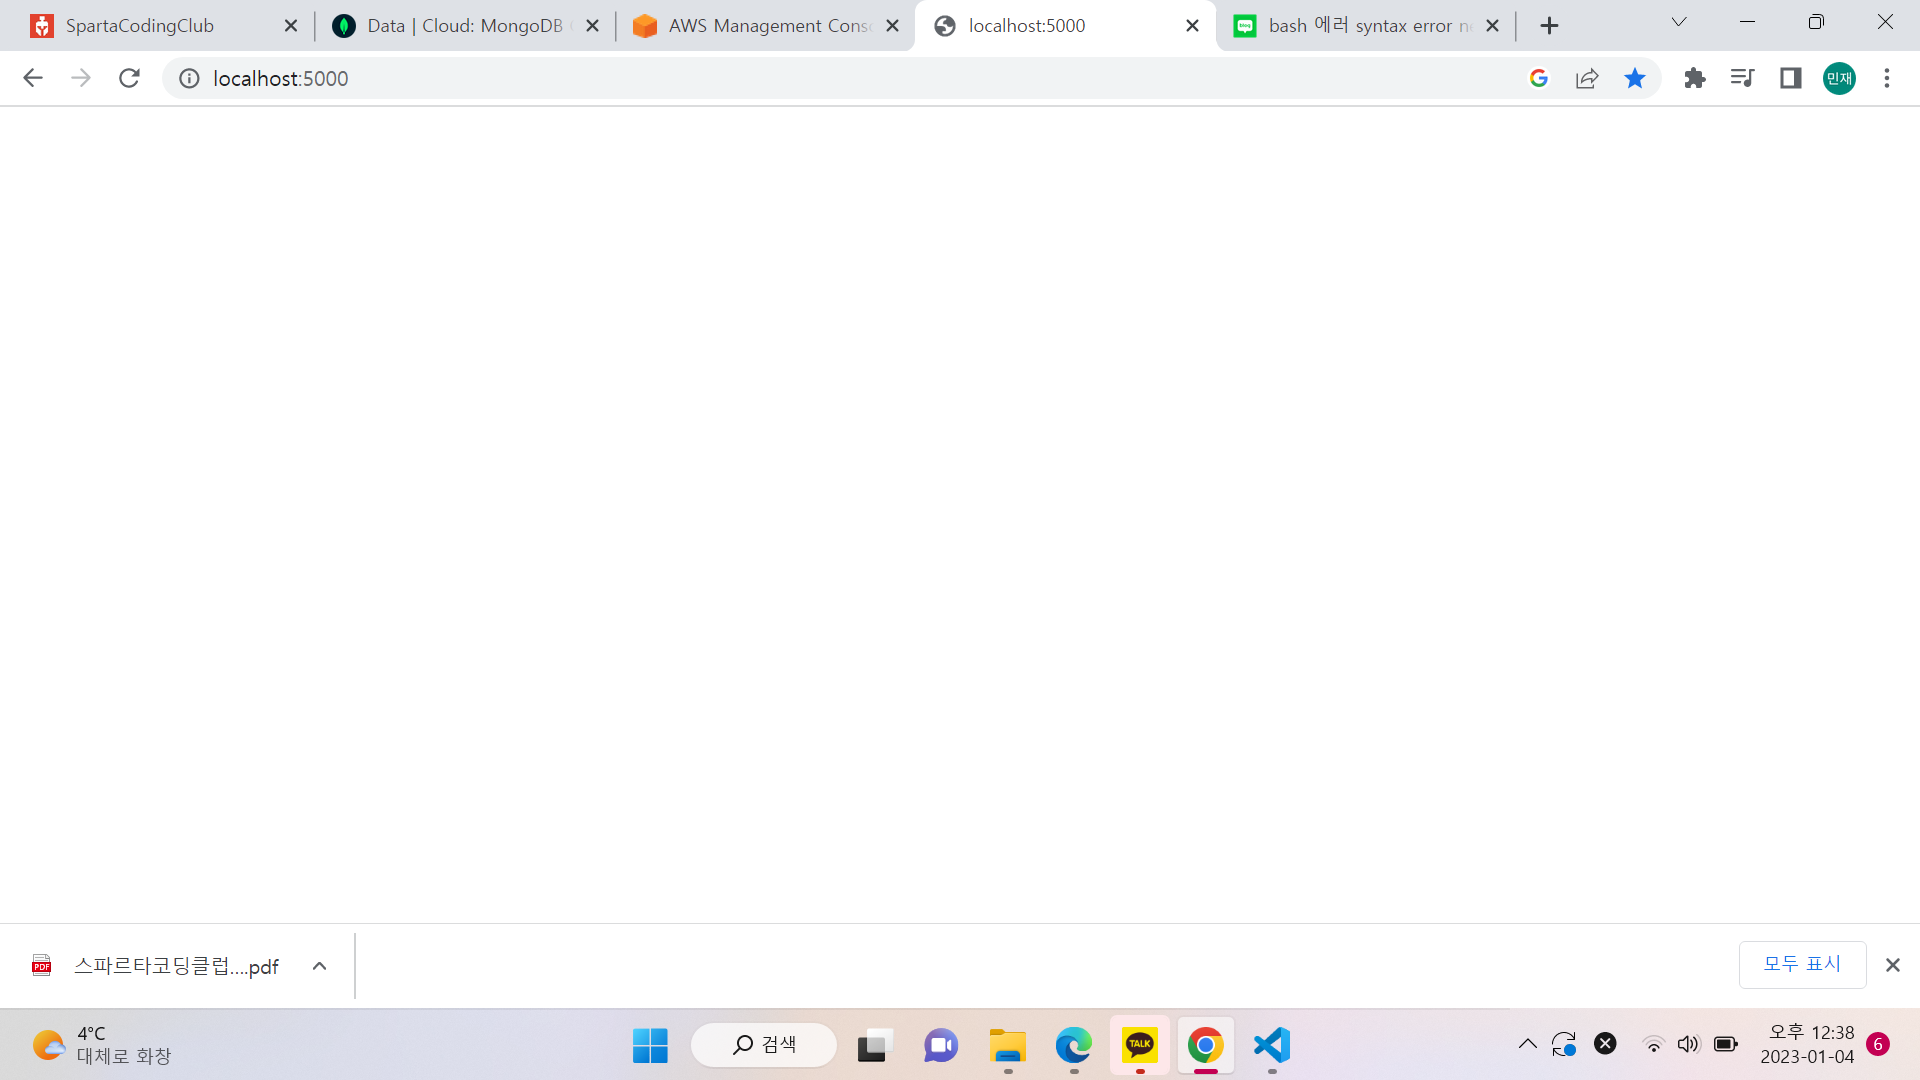Click the Google icon in address bar
The width and height of the screenshot is (1920, 1080).
coord(1539,78)
